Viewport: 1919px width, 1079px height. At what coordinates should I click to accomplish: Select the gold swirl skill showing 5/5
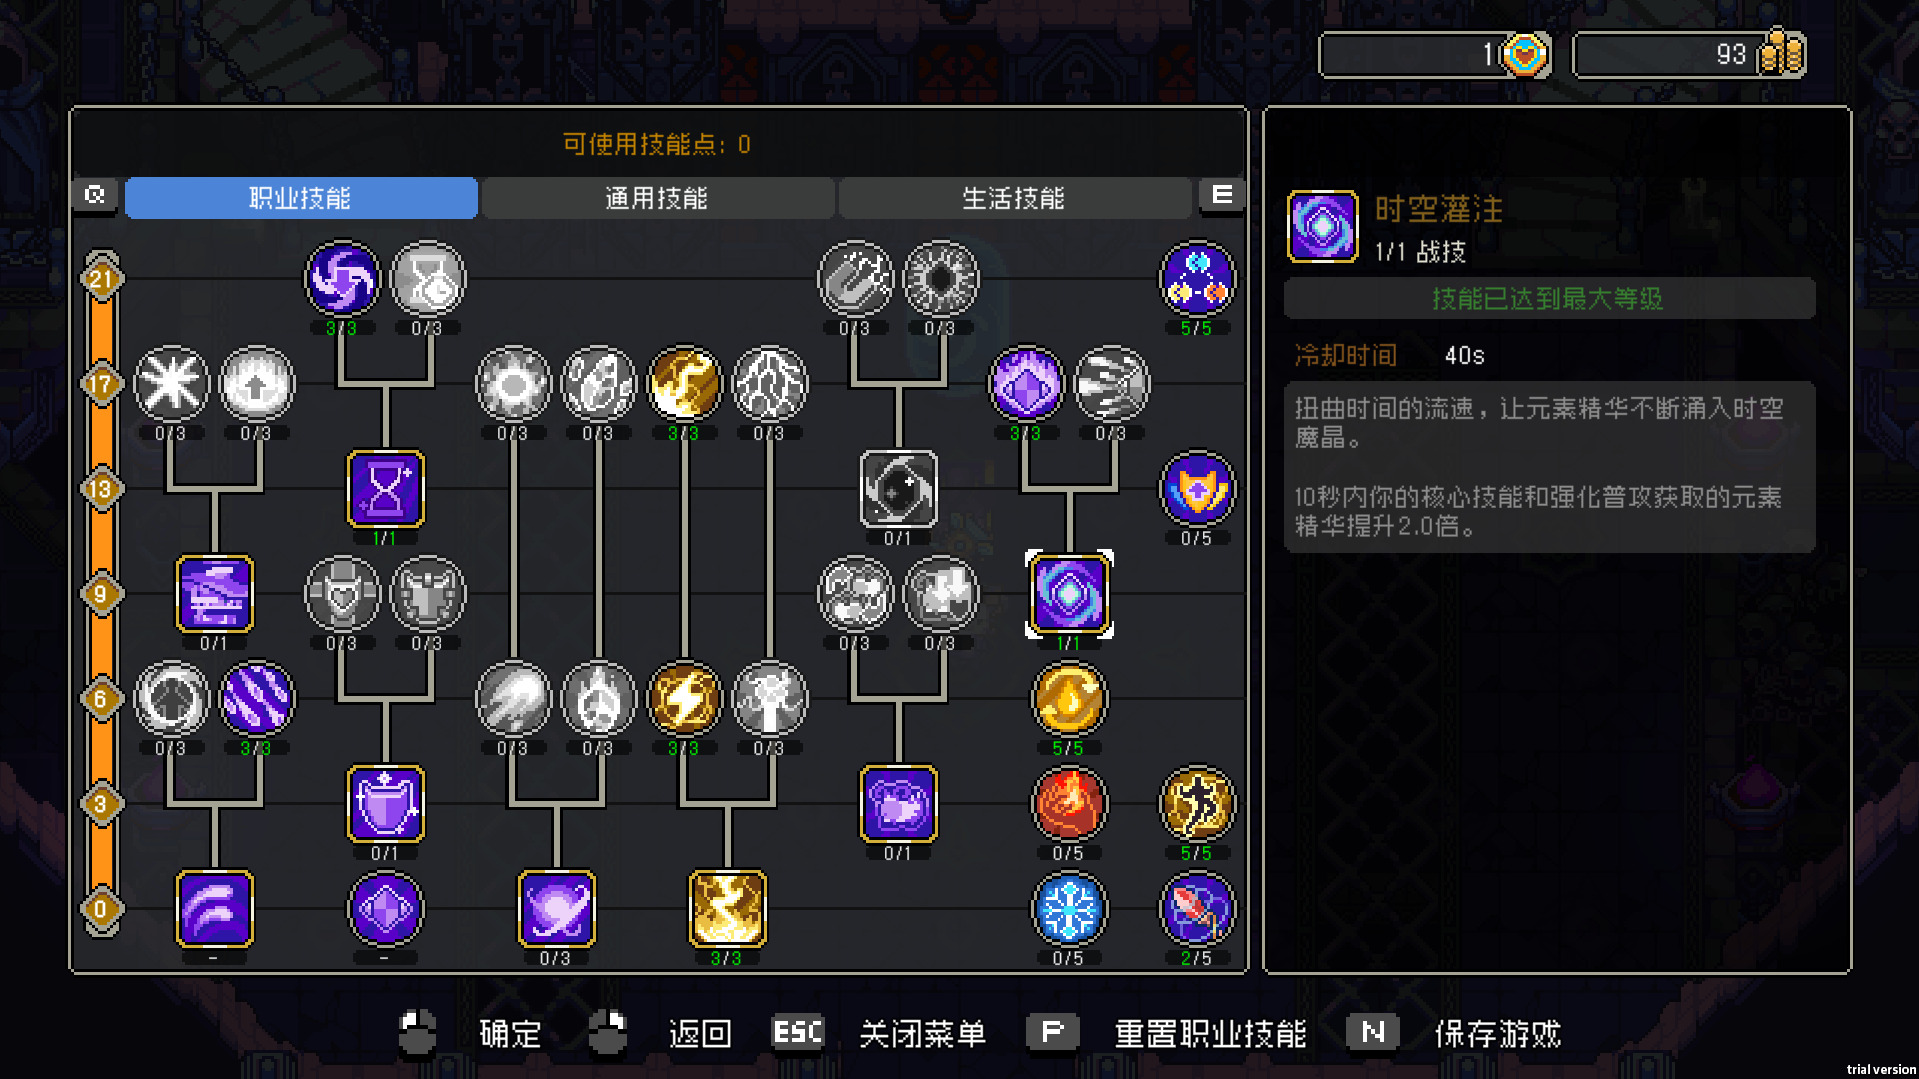[1068, 699]
